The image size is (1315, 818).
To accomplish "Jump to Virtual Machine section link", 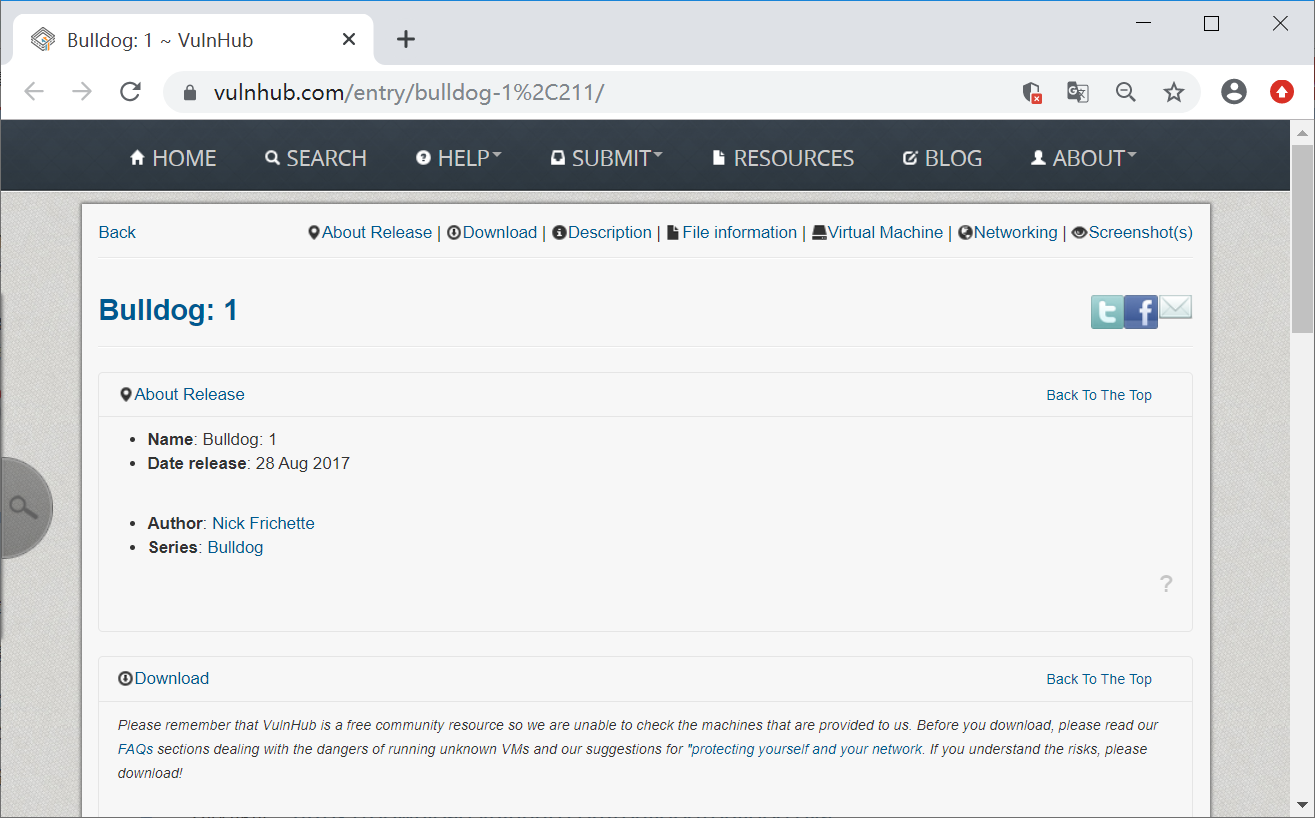I will coord(877,232).
